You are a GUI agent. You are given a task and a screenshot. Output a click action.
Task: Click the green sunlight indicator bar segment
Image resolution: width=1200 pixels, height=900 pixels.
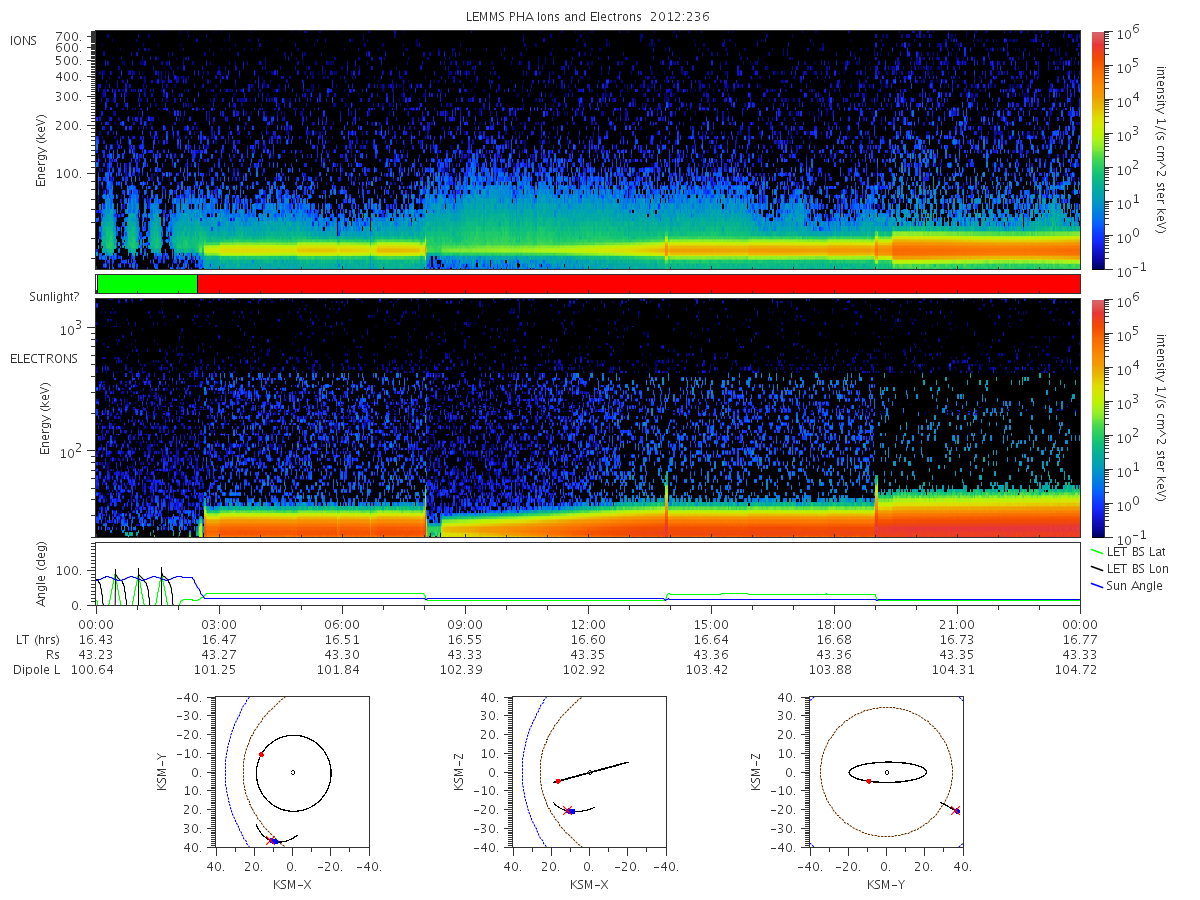click(147, 284)
